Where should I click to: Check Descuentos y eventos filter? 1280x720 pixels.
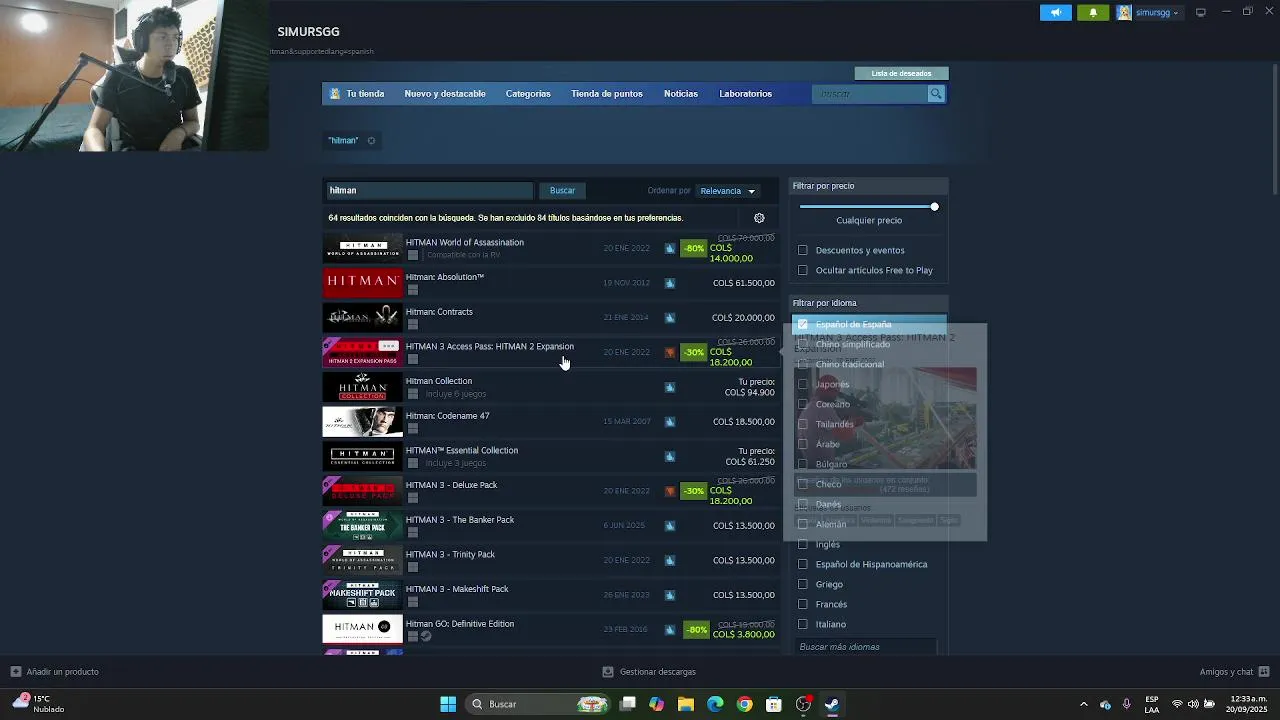(x=802, y=250)
